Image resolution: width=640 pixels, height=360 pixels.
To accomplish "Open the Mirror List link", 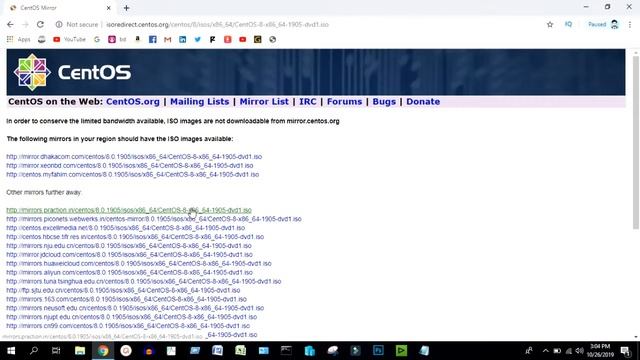I will (264, 102).
